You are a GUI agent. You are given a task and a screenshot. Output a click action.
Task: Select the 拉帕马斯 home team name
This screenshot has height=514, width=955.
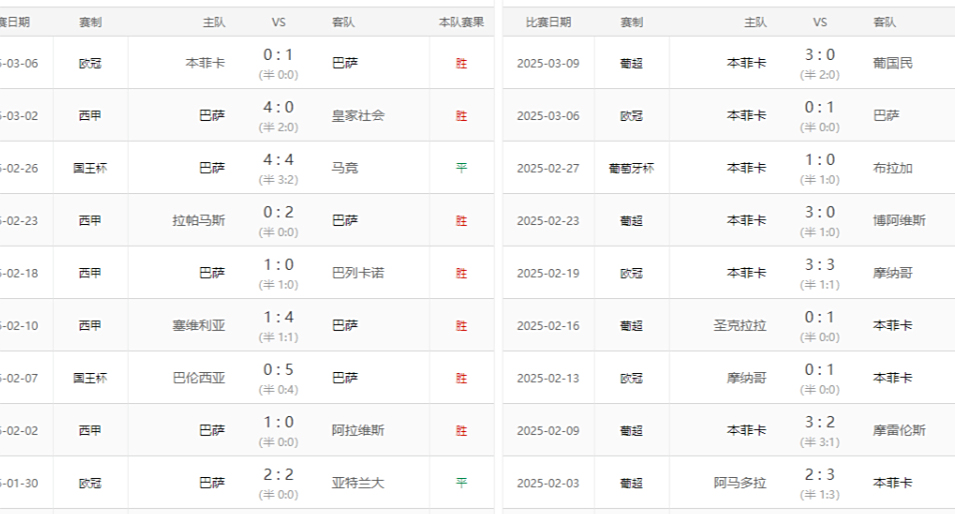click(199, 220)
